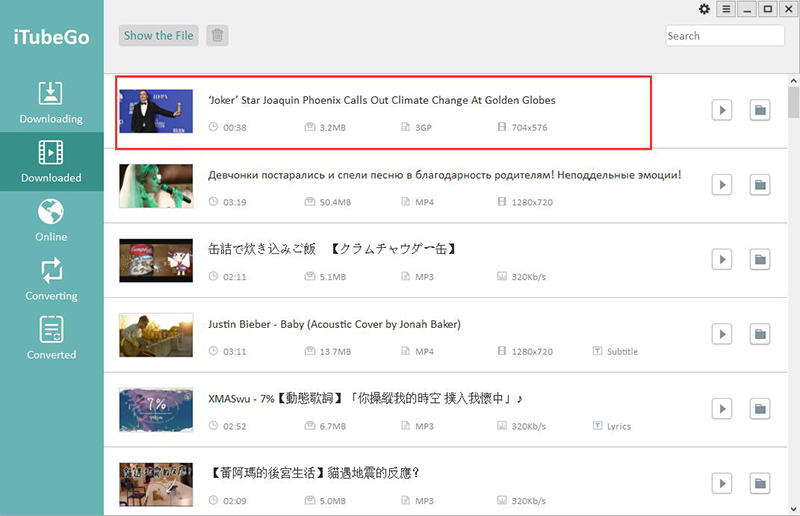
Task: Select the Justin Bieber cover thumbnail
Action: [156, 335]
